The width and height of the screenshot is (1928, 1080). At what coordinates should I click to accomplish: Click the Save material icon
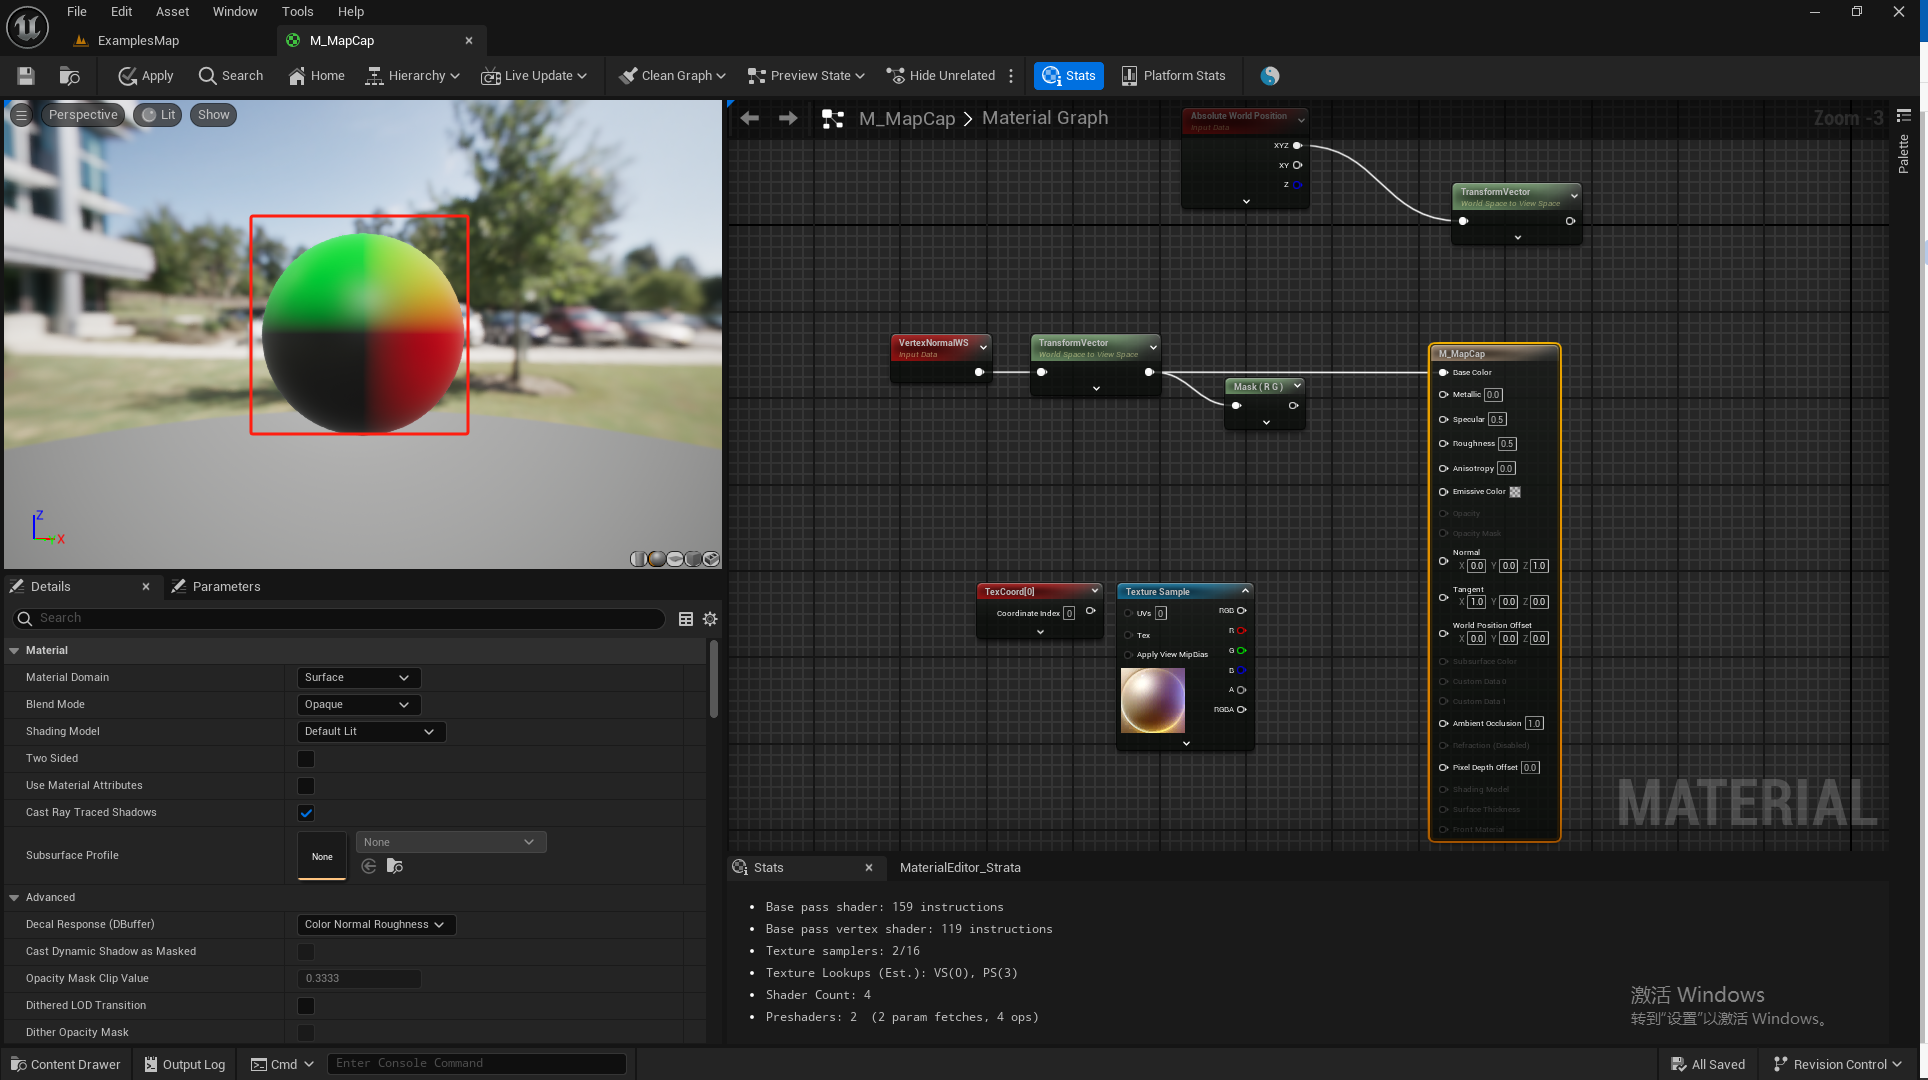(x=26, y=76)
